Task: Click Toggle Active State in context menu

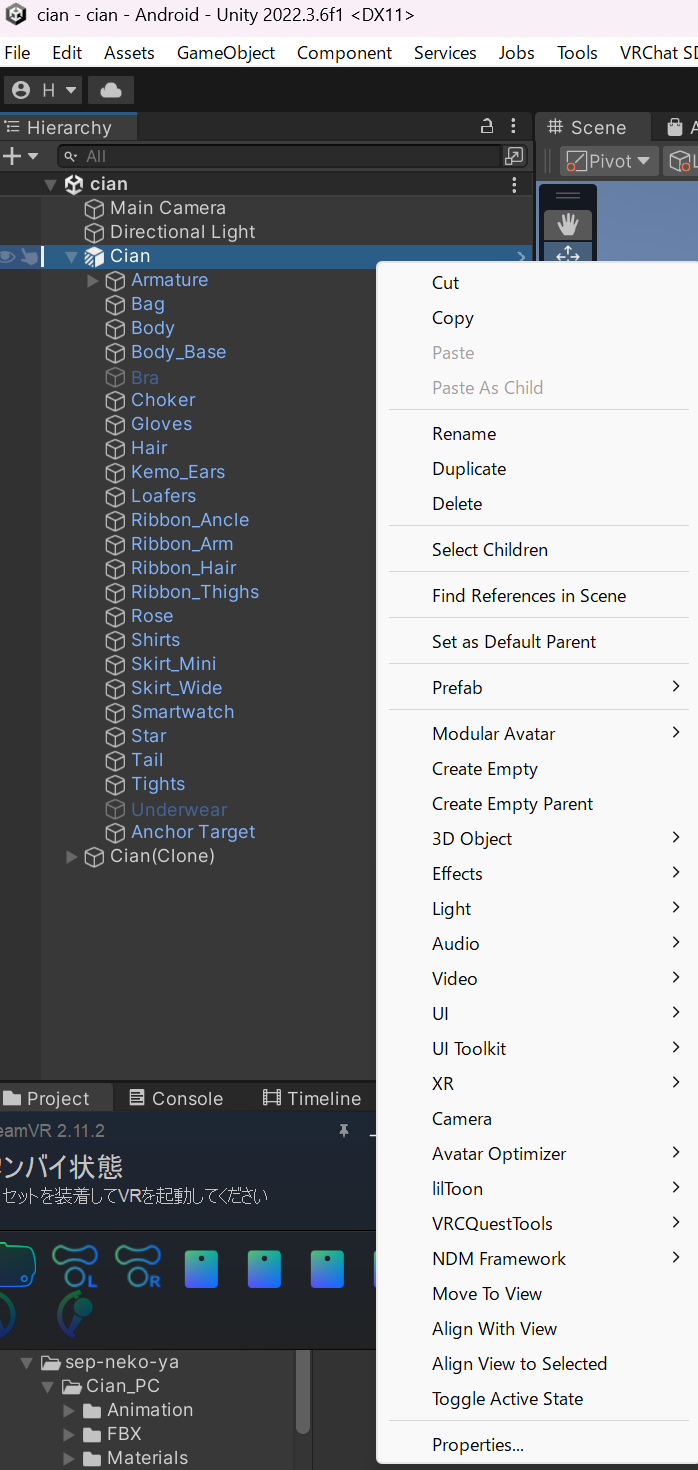Action: coord(507,1399)
